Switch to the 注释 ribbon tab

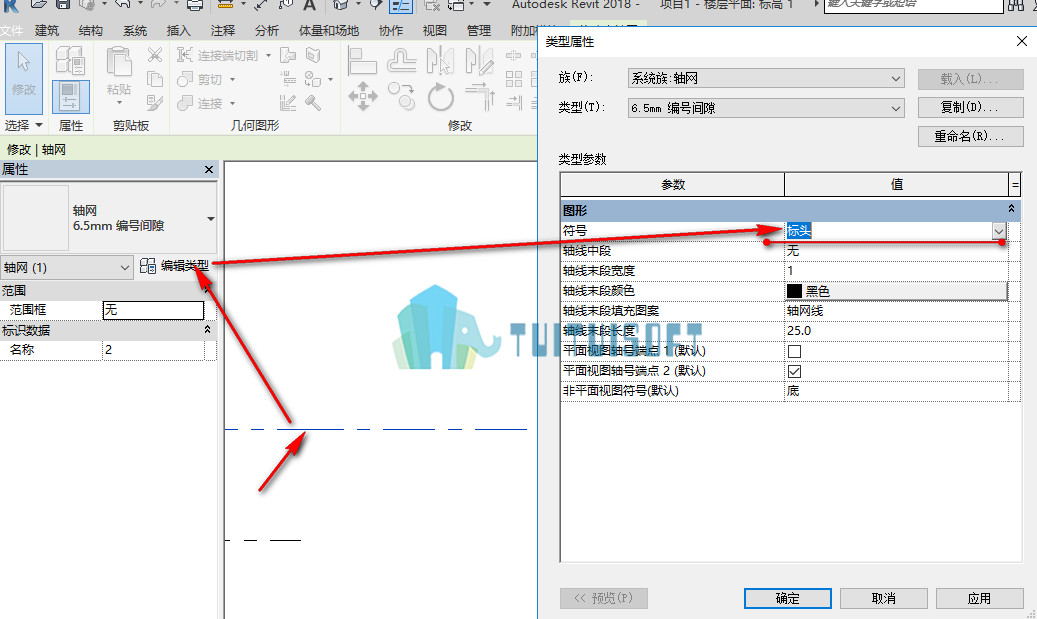click(222, 30)
